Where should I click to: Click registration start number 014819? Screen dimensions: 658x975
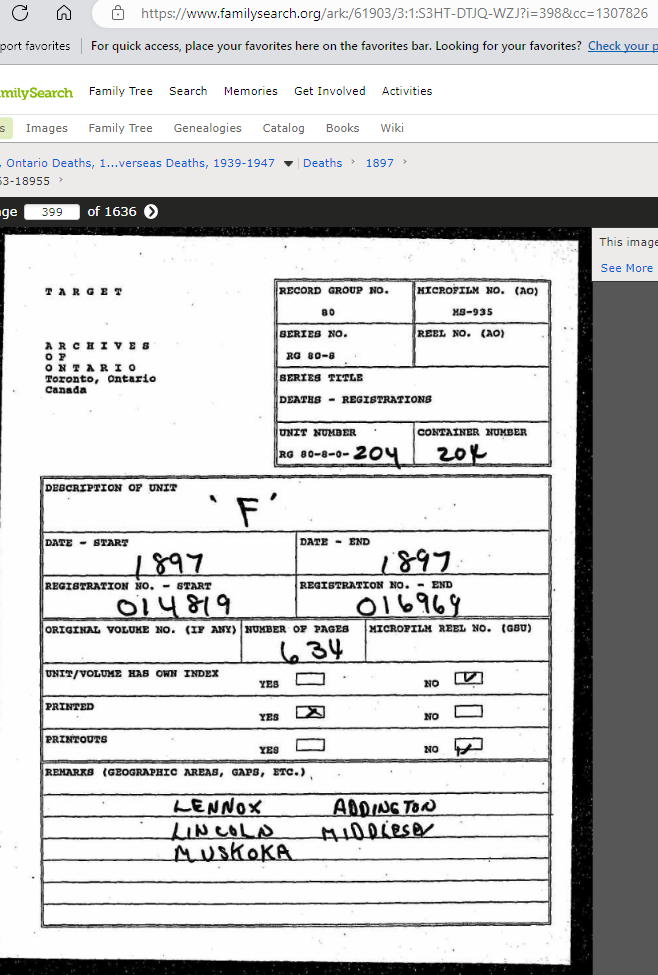174,604
